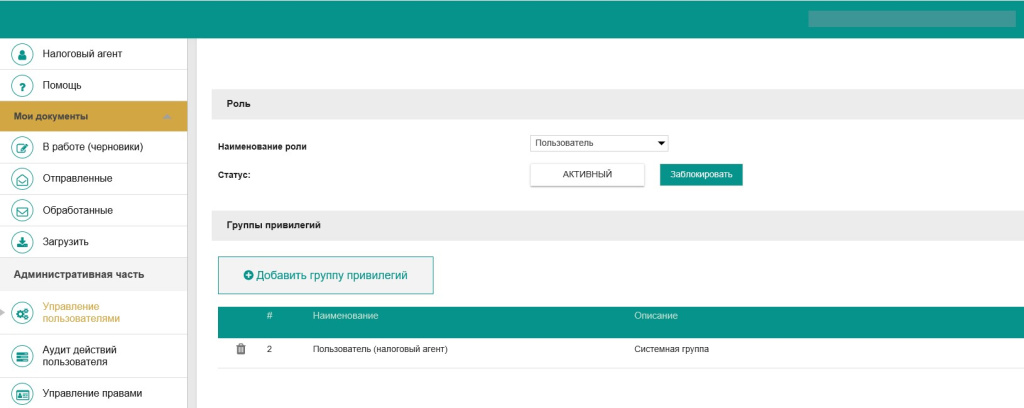Image resolution: width=1024 pixels, height=408 pixels.
Task: Click the Административная часть section header
Action: tap(79, 274)
